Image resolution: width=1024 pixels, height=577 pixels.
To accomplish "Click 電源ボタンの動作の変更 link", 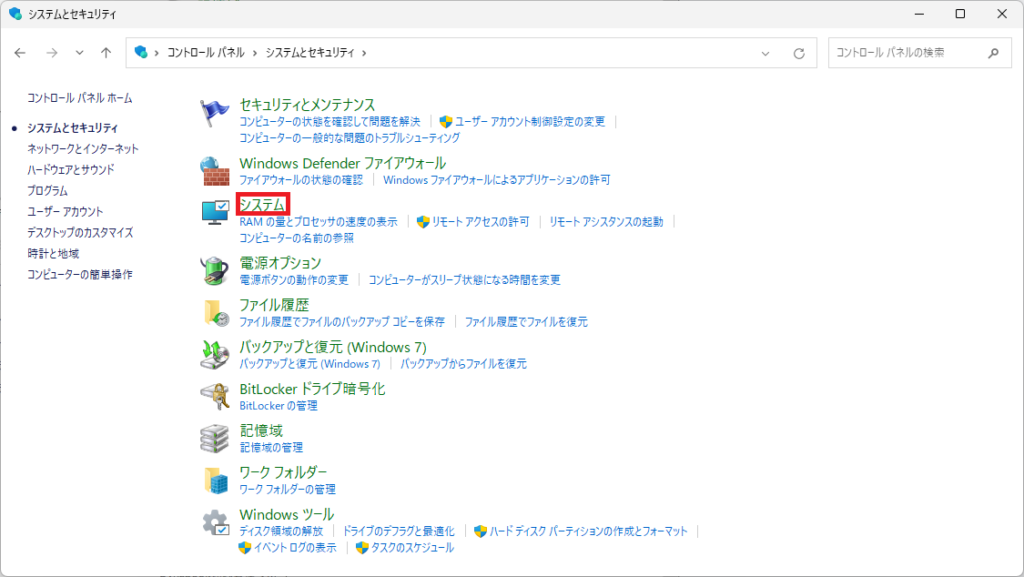I will point(294,280).
